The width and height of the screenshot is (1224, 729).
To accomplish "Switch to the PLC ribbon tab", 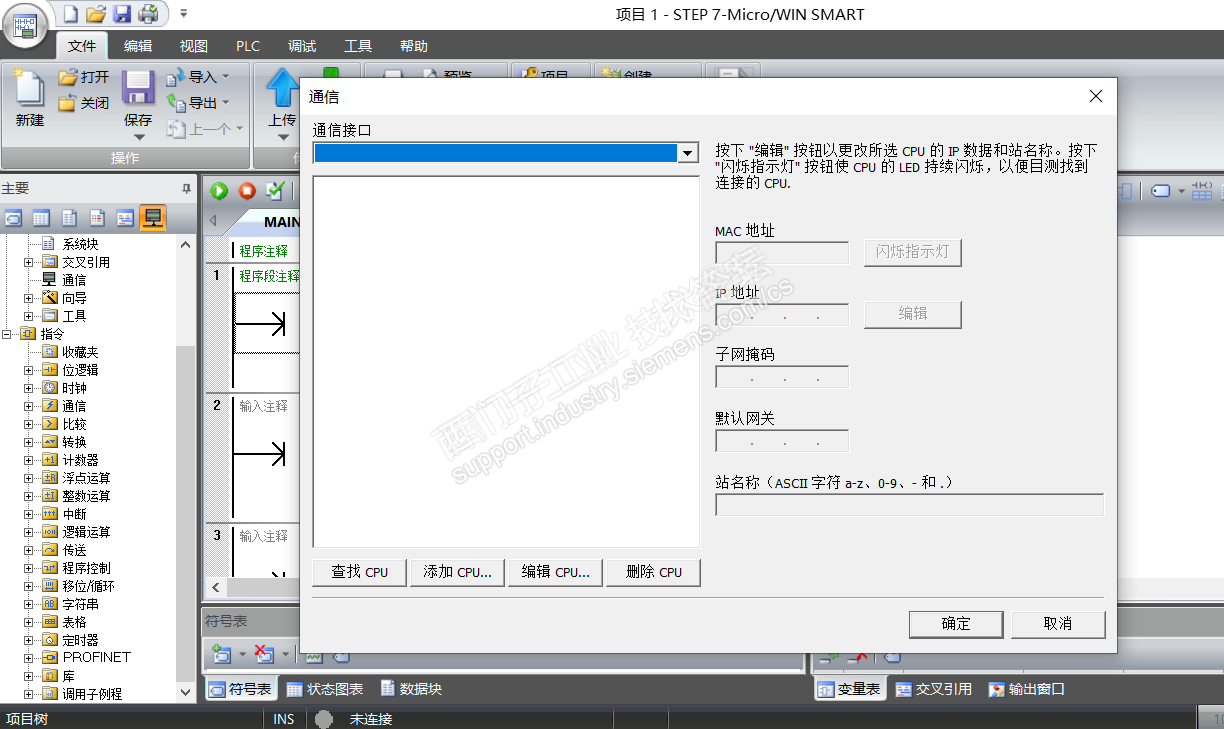I will point(248,46).
